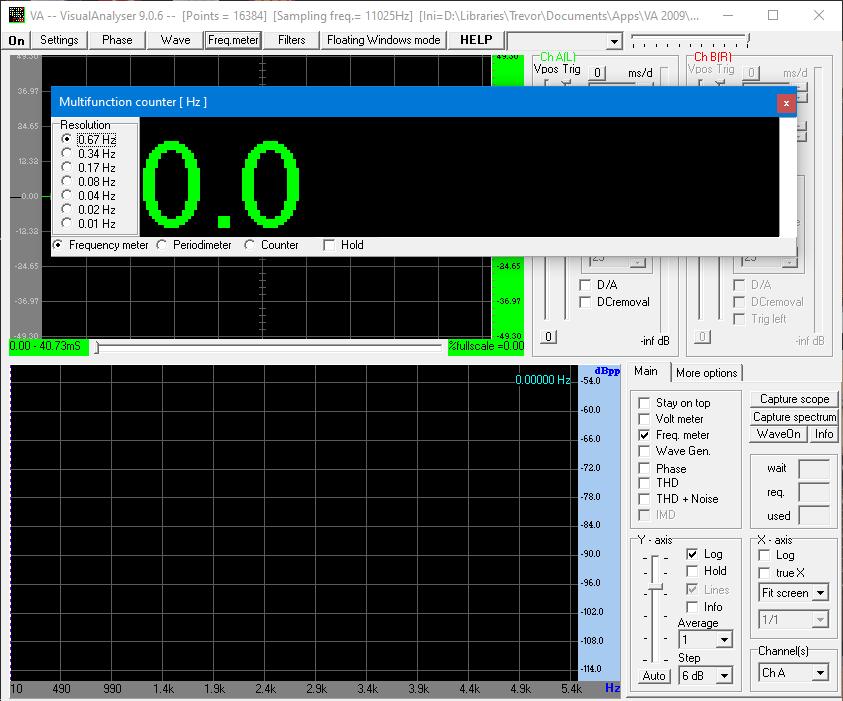
Task: Select 0.17 Hz resolution
Action: point(67,167)
